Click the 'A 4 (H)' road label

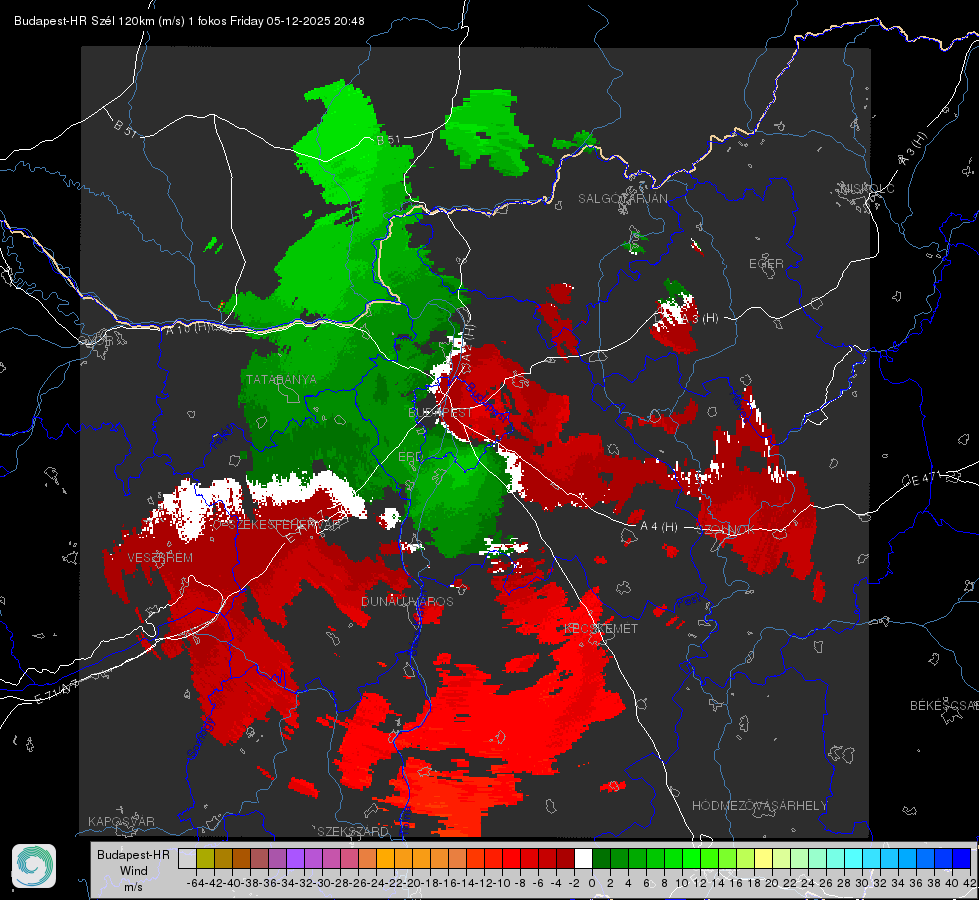coord(659,527)
